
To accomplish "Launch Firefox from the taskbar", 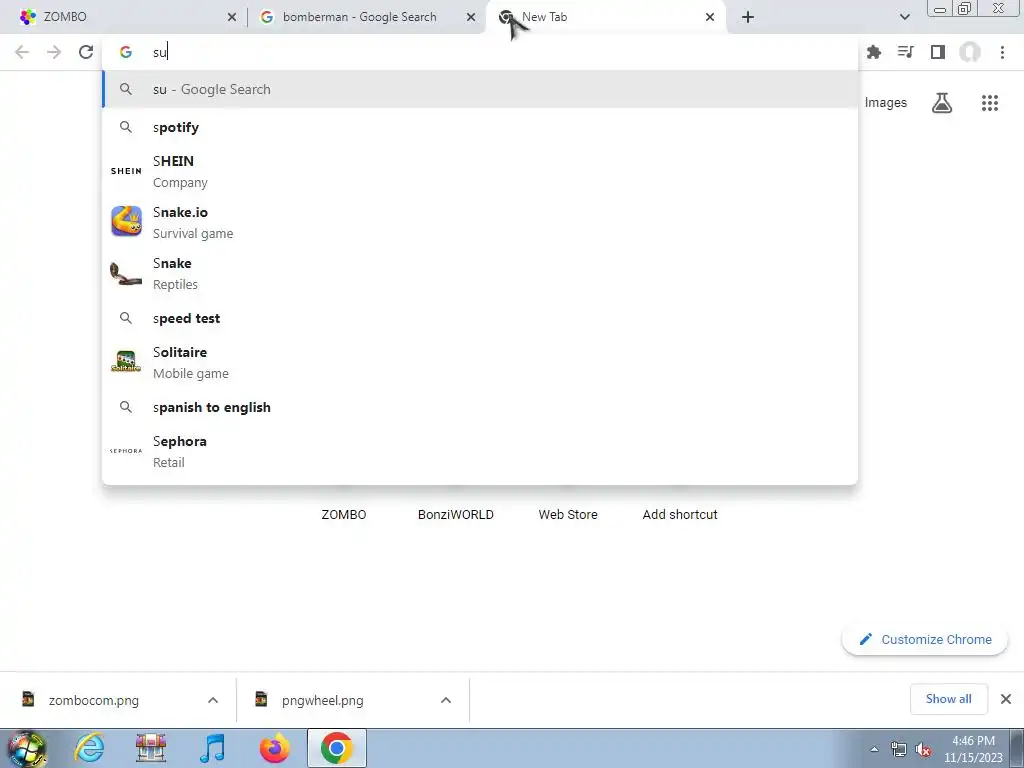I will pos(274,748).
